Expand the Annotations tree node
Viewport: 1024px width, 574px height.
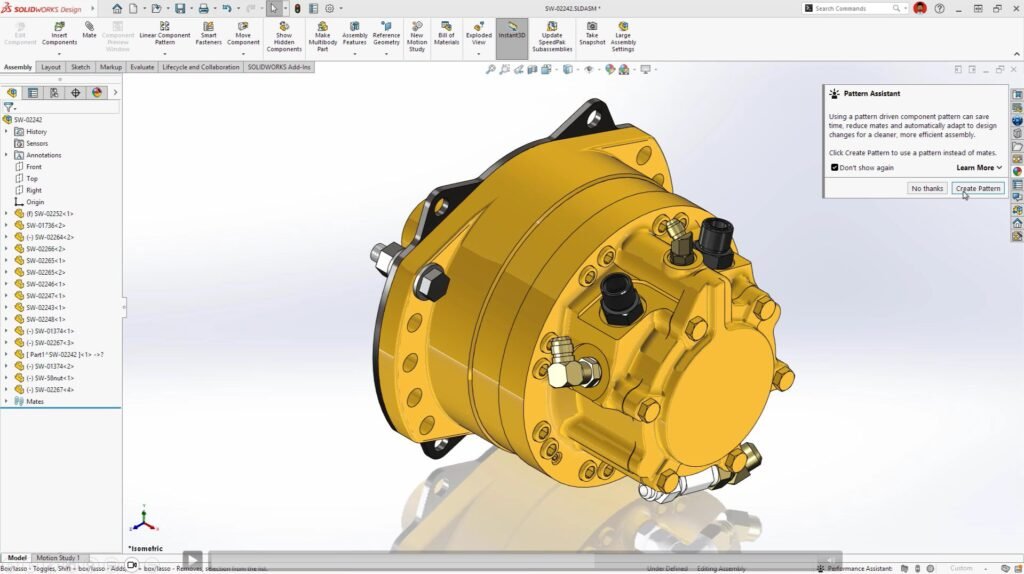pyautogui.click(x=7, y=155)
